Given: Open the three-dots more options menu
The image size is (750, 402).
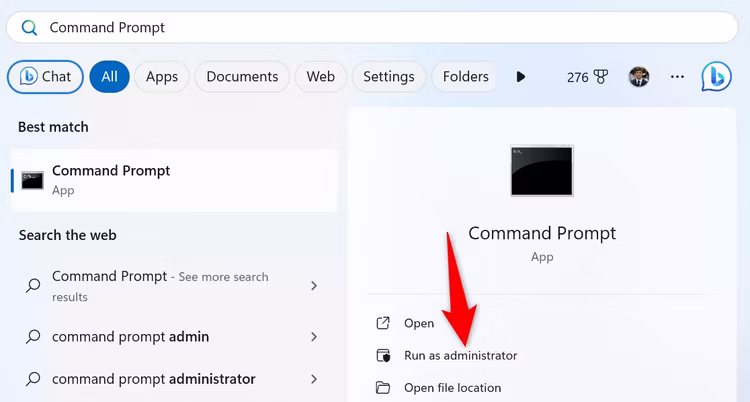Looking at the screenshot, I should pyautogui.click(x=677, y=77).
